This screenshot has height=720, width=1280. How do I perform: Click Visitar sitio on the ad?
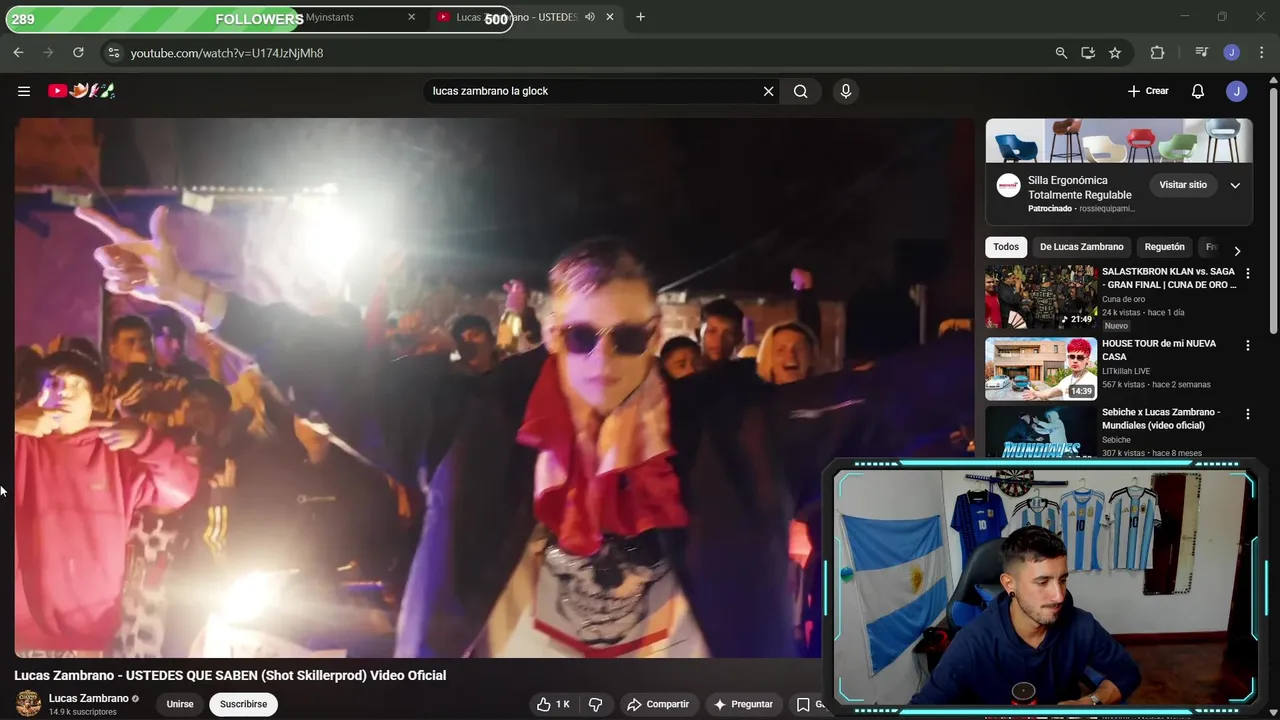click(x=1183, y=185)
